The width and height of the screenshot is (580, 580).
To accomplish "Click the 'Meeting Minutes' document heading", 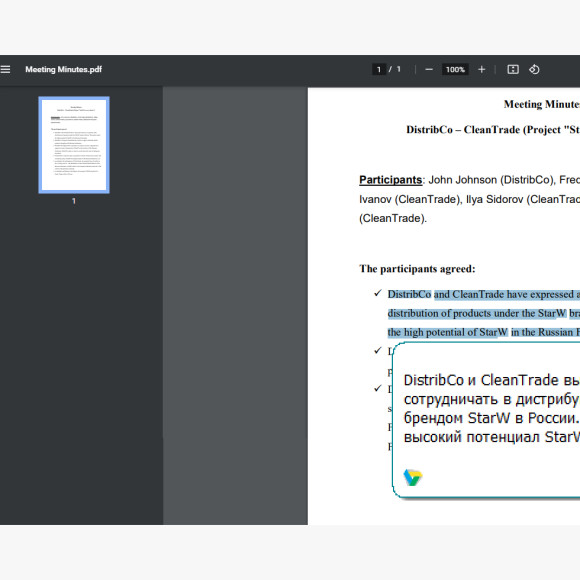I will tap(542, 104).
